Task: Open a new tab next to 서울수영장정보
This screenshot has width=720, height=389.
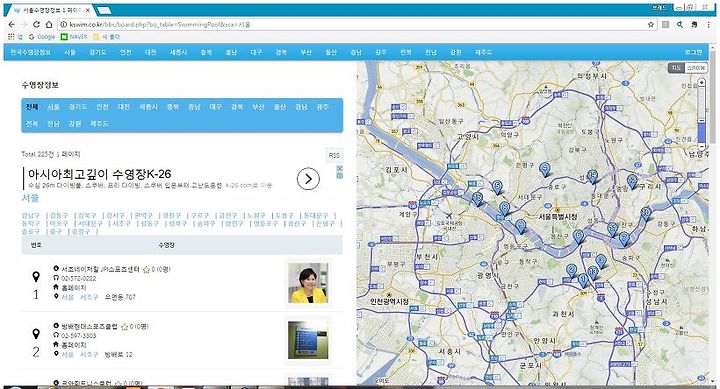Action: pyautogui.click(x=104, y=10)
